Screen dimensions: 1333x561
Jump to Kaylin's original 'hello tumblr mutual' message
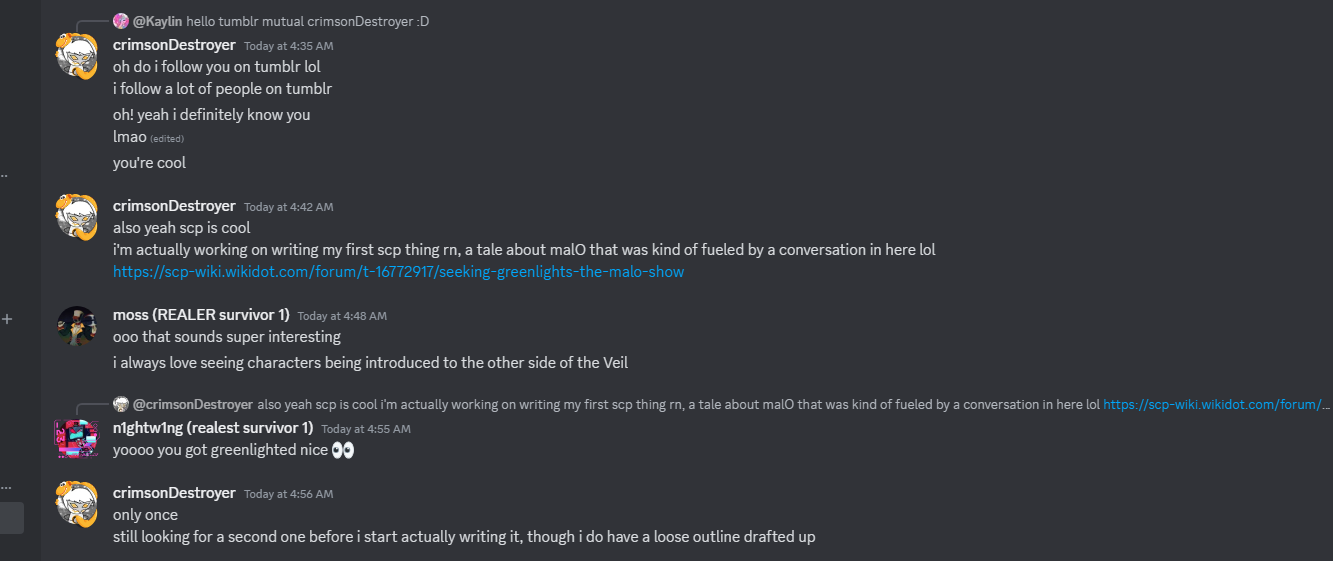pos(307,21)
